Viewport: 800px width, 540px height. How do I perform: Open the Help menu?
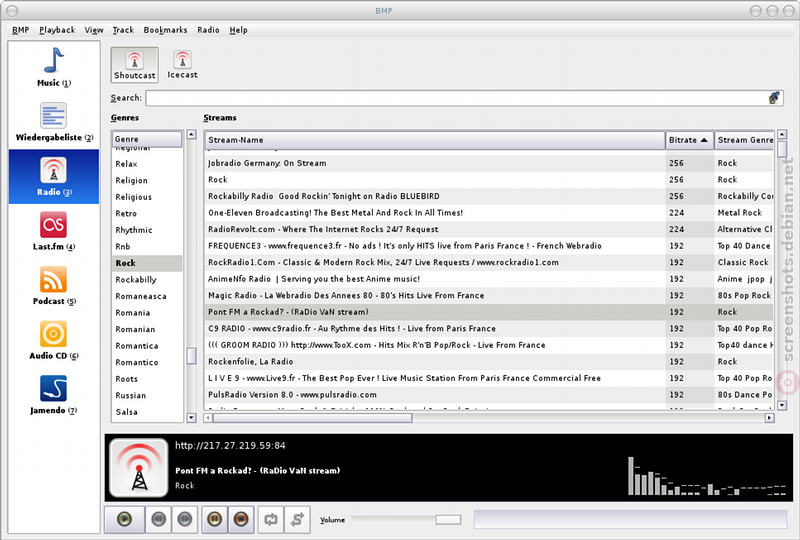click(x=238, y=30)
